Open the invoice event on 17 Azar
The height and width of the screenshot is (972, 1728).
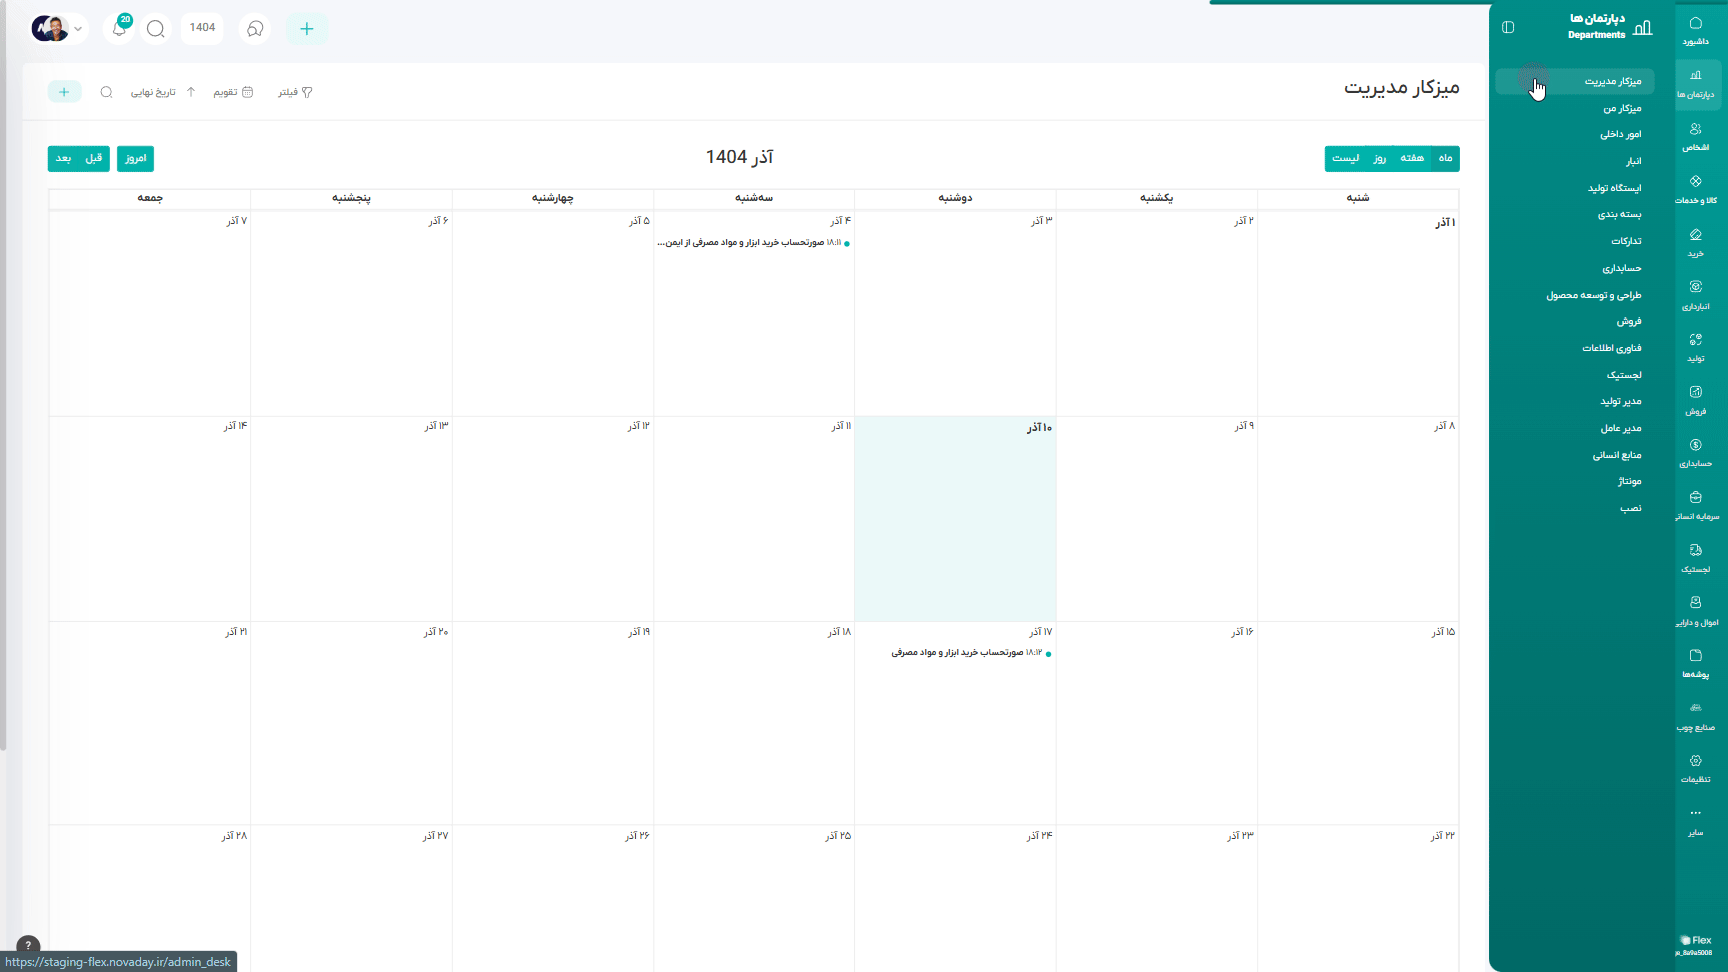pos(970,653)
